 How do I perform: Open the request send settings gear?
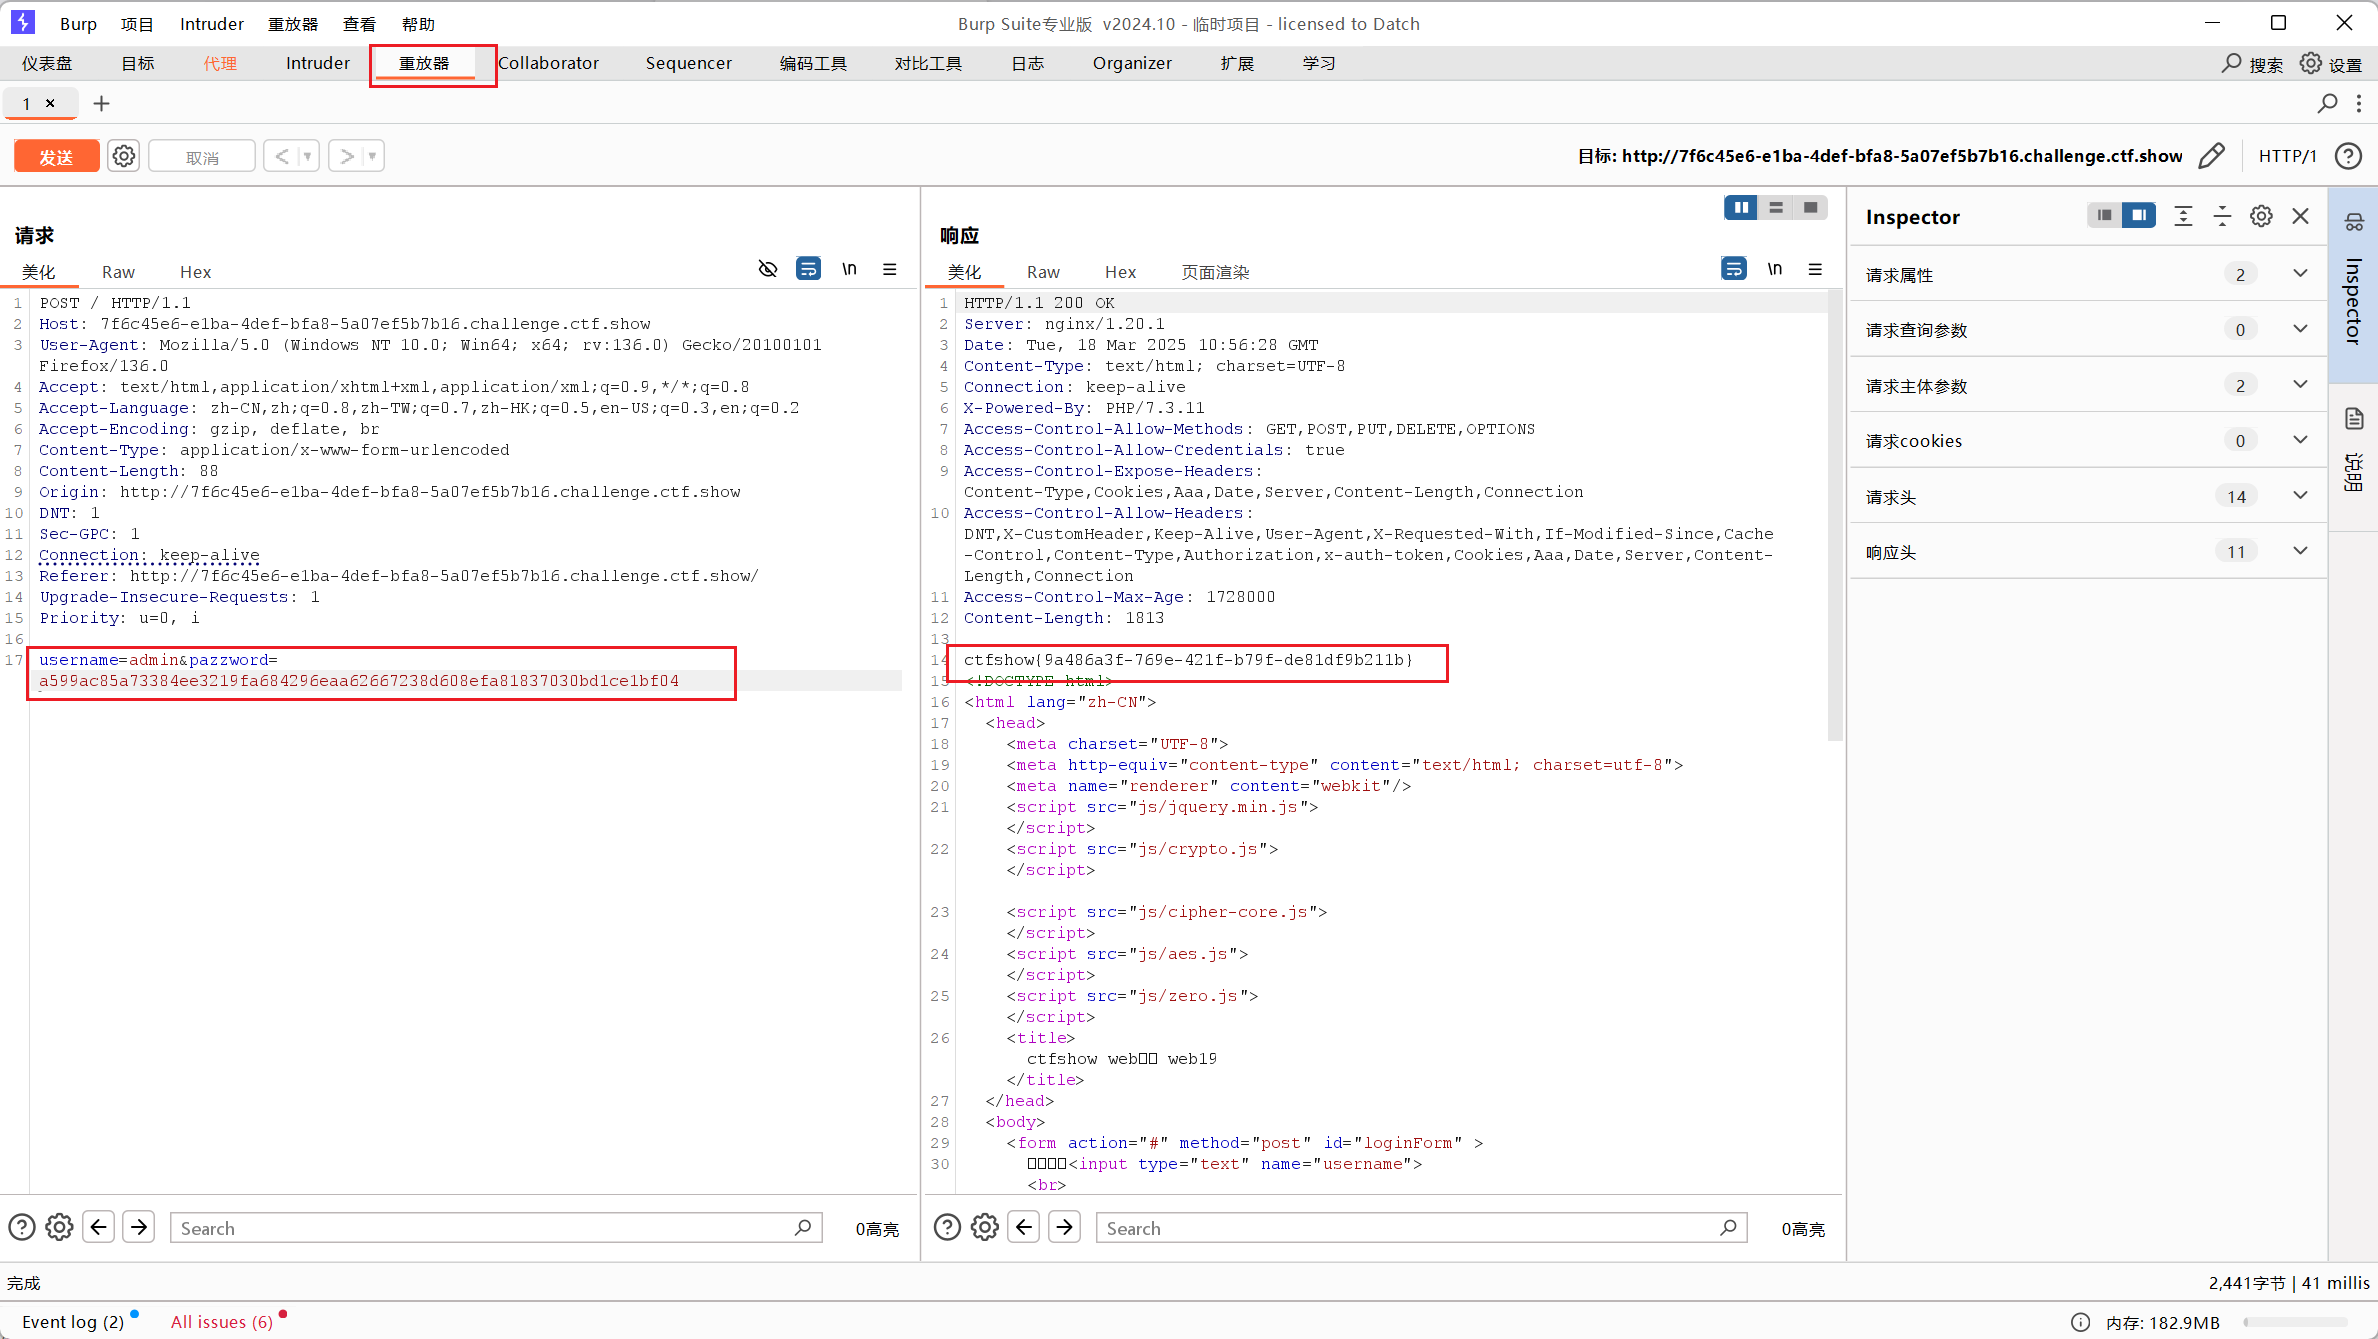pos(124,156)
